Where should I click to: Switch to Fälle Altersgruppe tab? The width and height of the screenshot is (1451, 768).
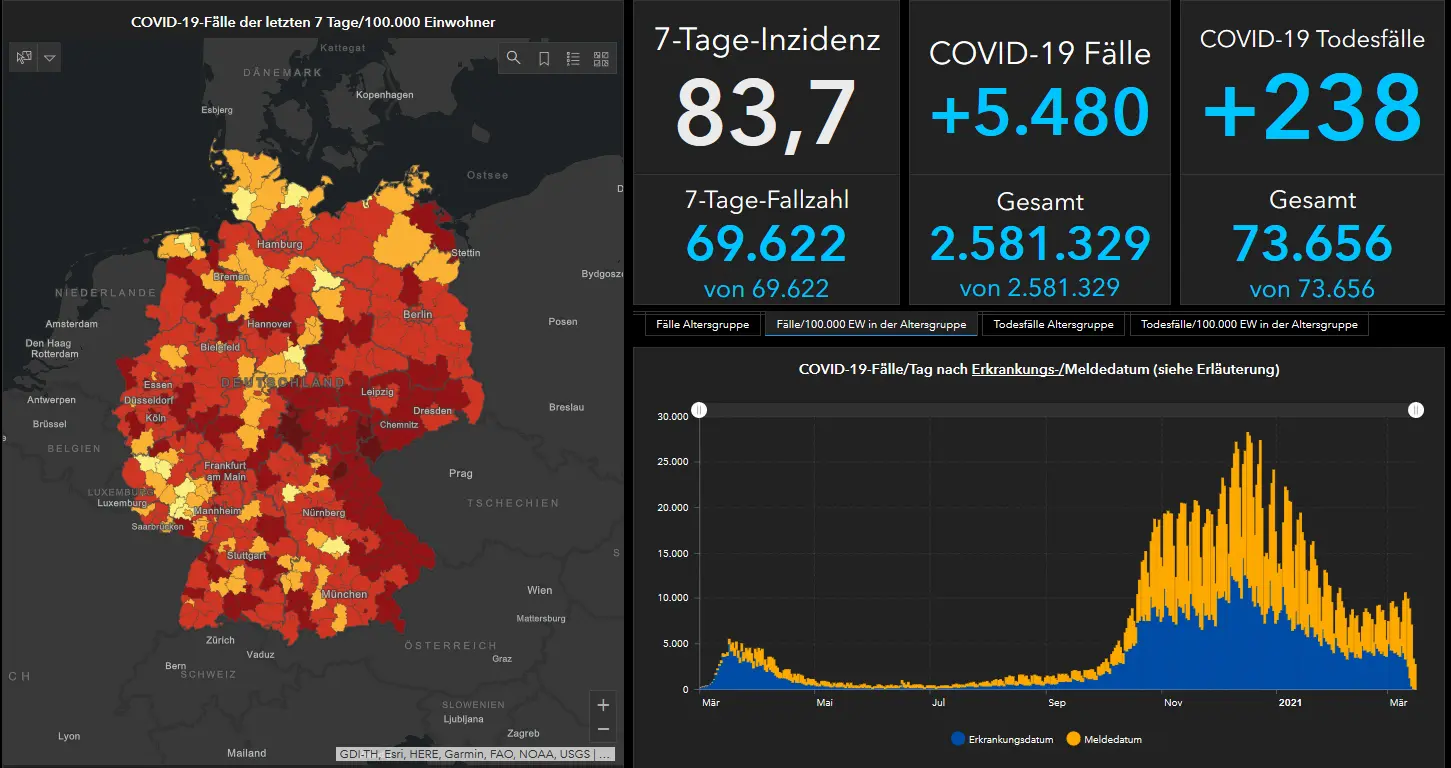(702, 325)
